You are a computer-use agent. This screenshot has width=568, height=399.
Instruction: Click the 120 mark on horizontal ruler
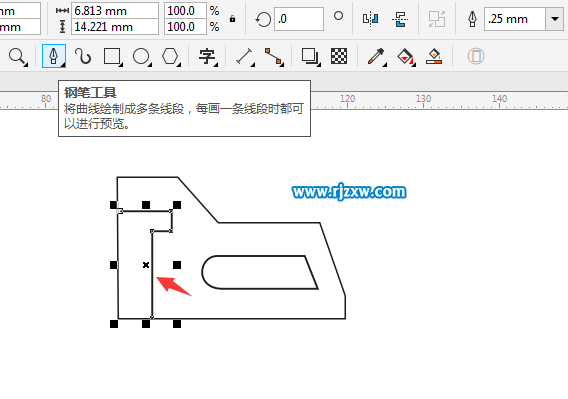tap(347, 99)
